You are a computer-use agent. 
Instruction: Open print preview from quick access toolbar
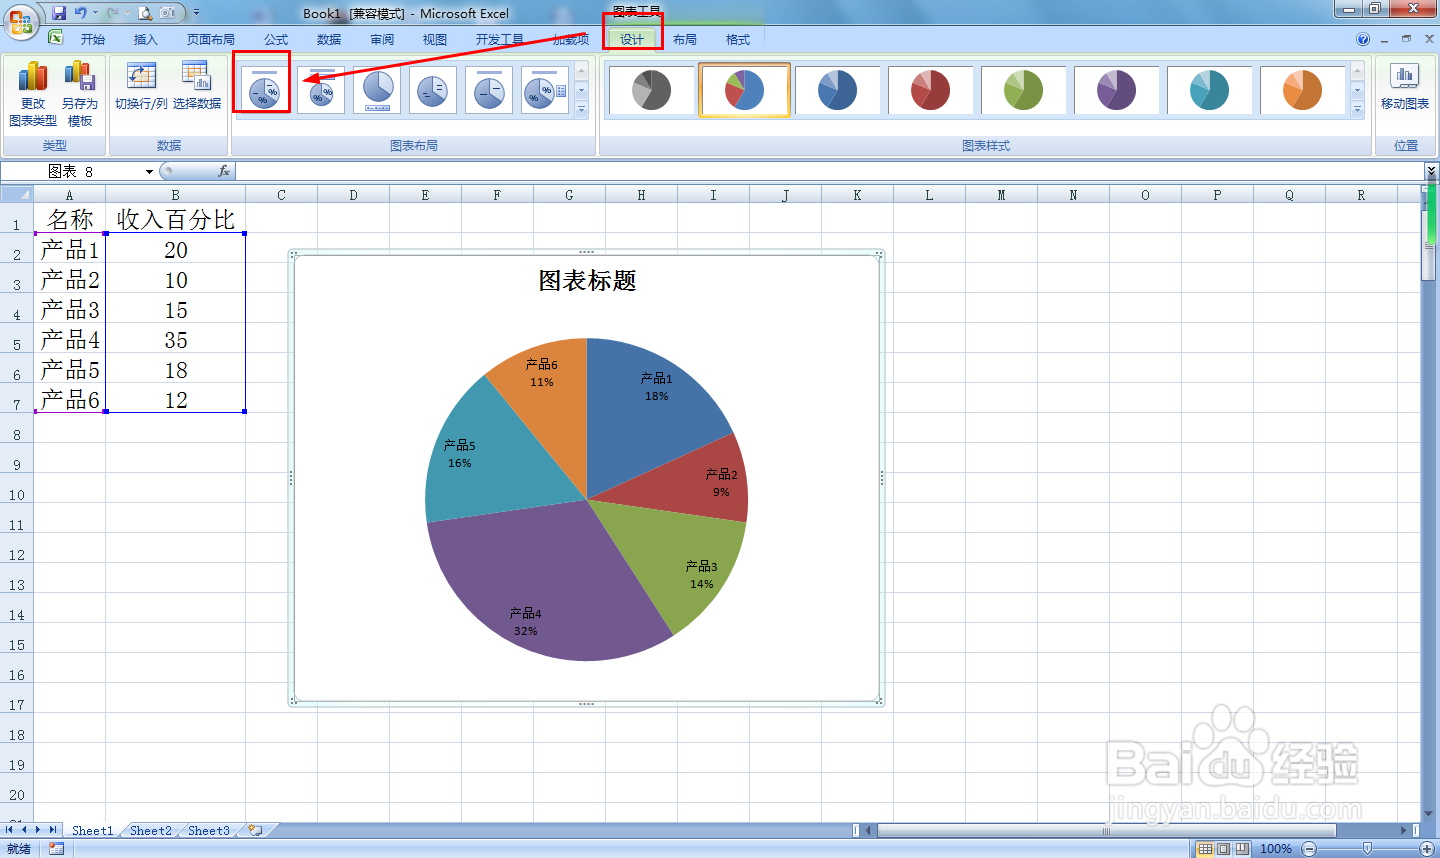145,13
